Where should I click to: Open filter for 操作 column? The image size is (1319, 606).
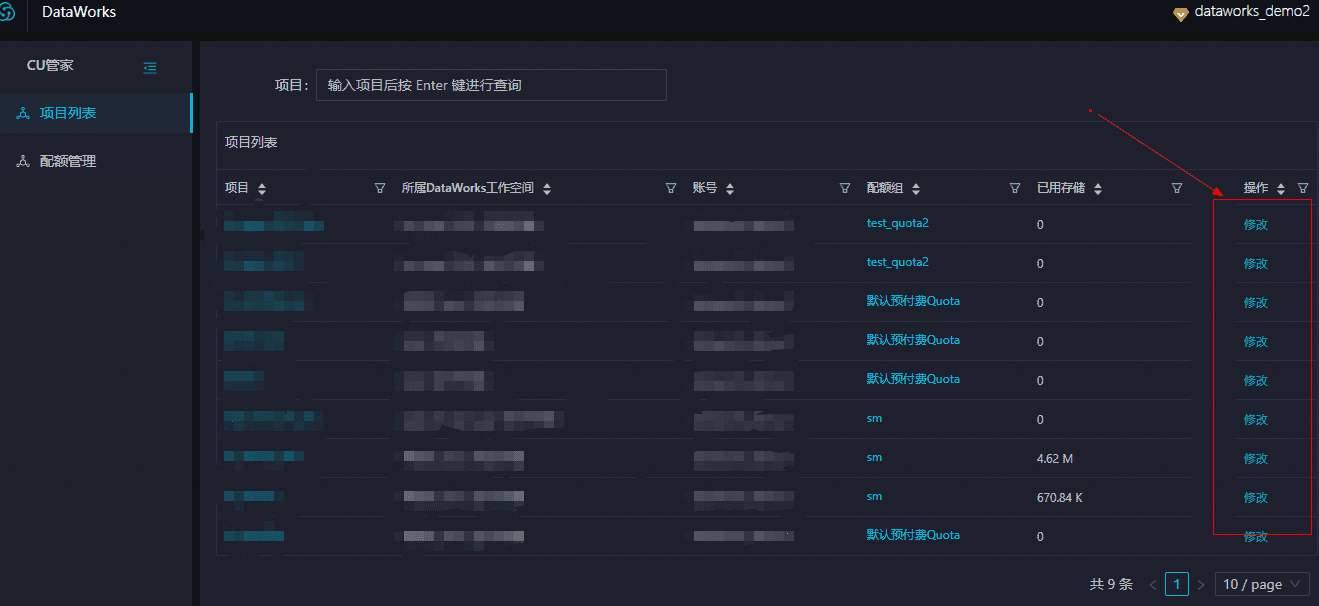coord(1303,188)
